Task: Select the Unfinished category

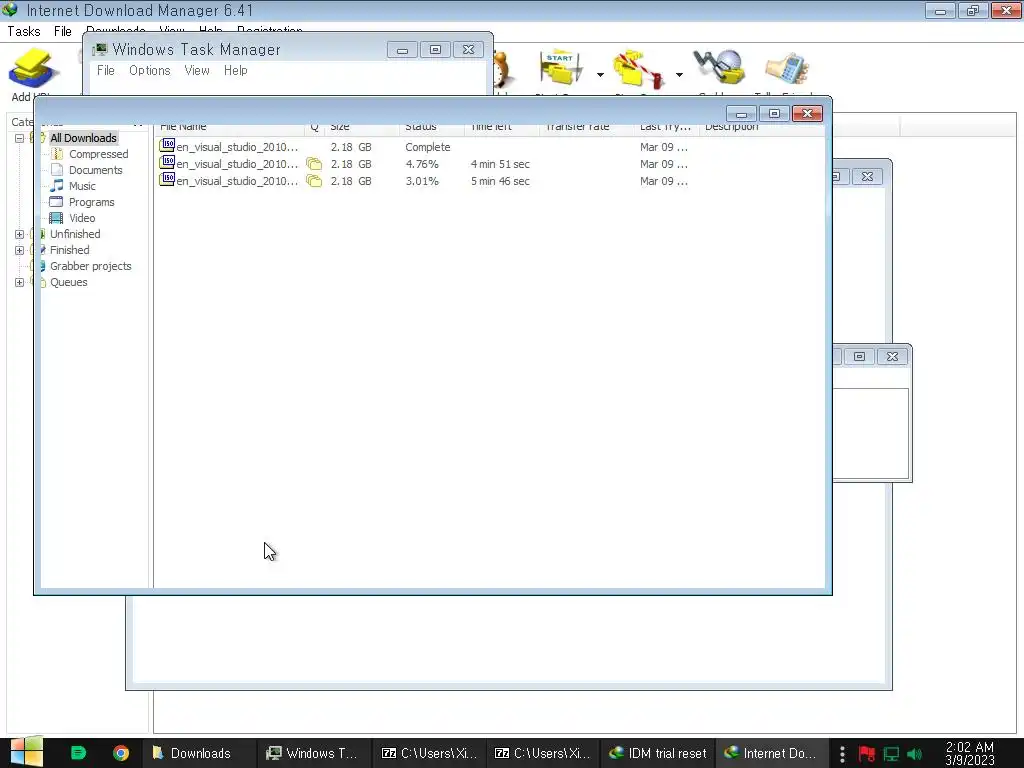Action: [x=75, y=234]
